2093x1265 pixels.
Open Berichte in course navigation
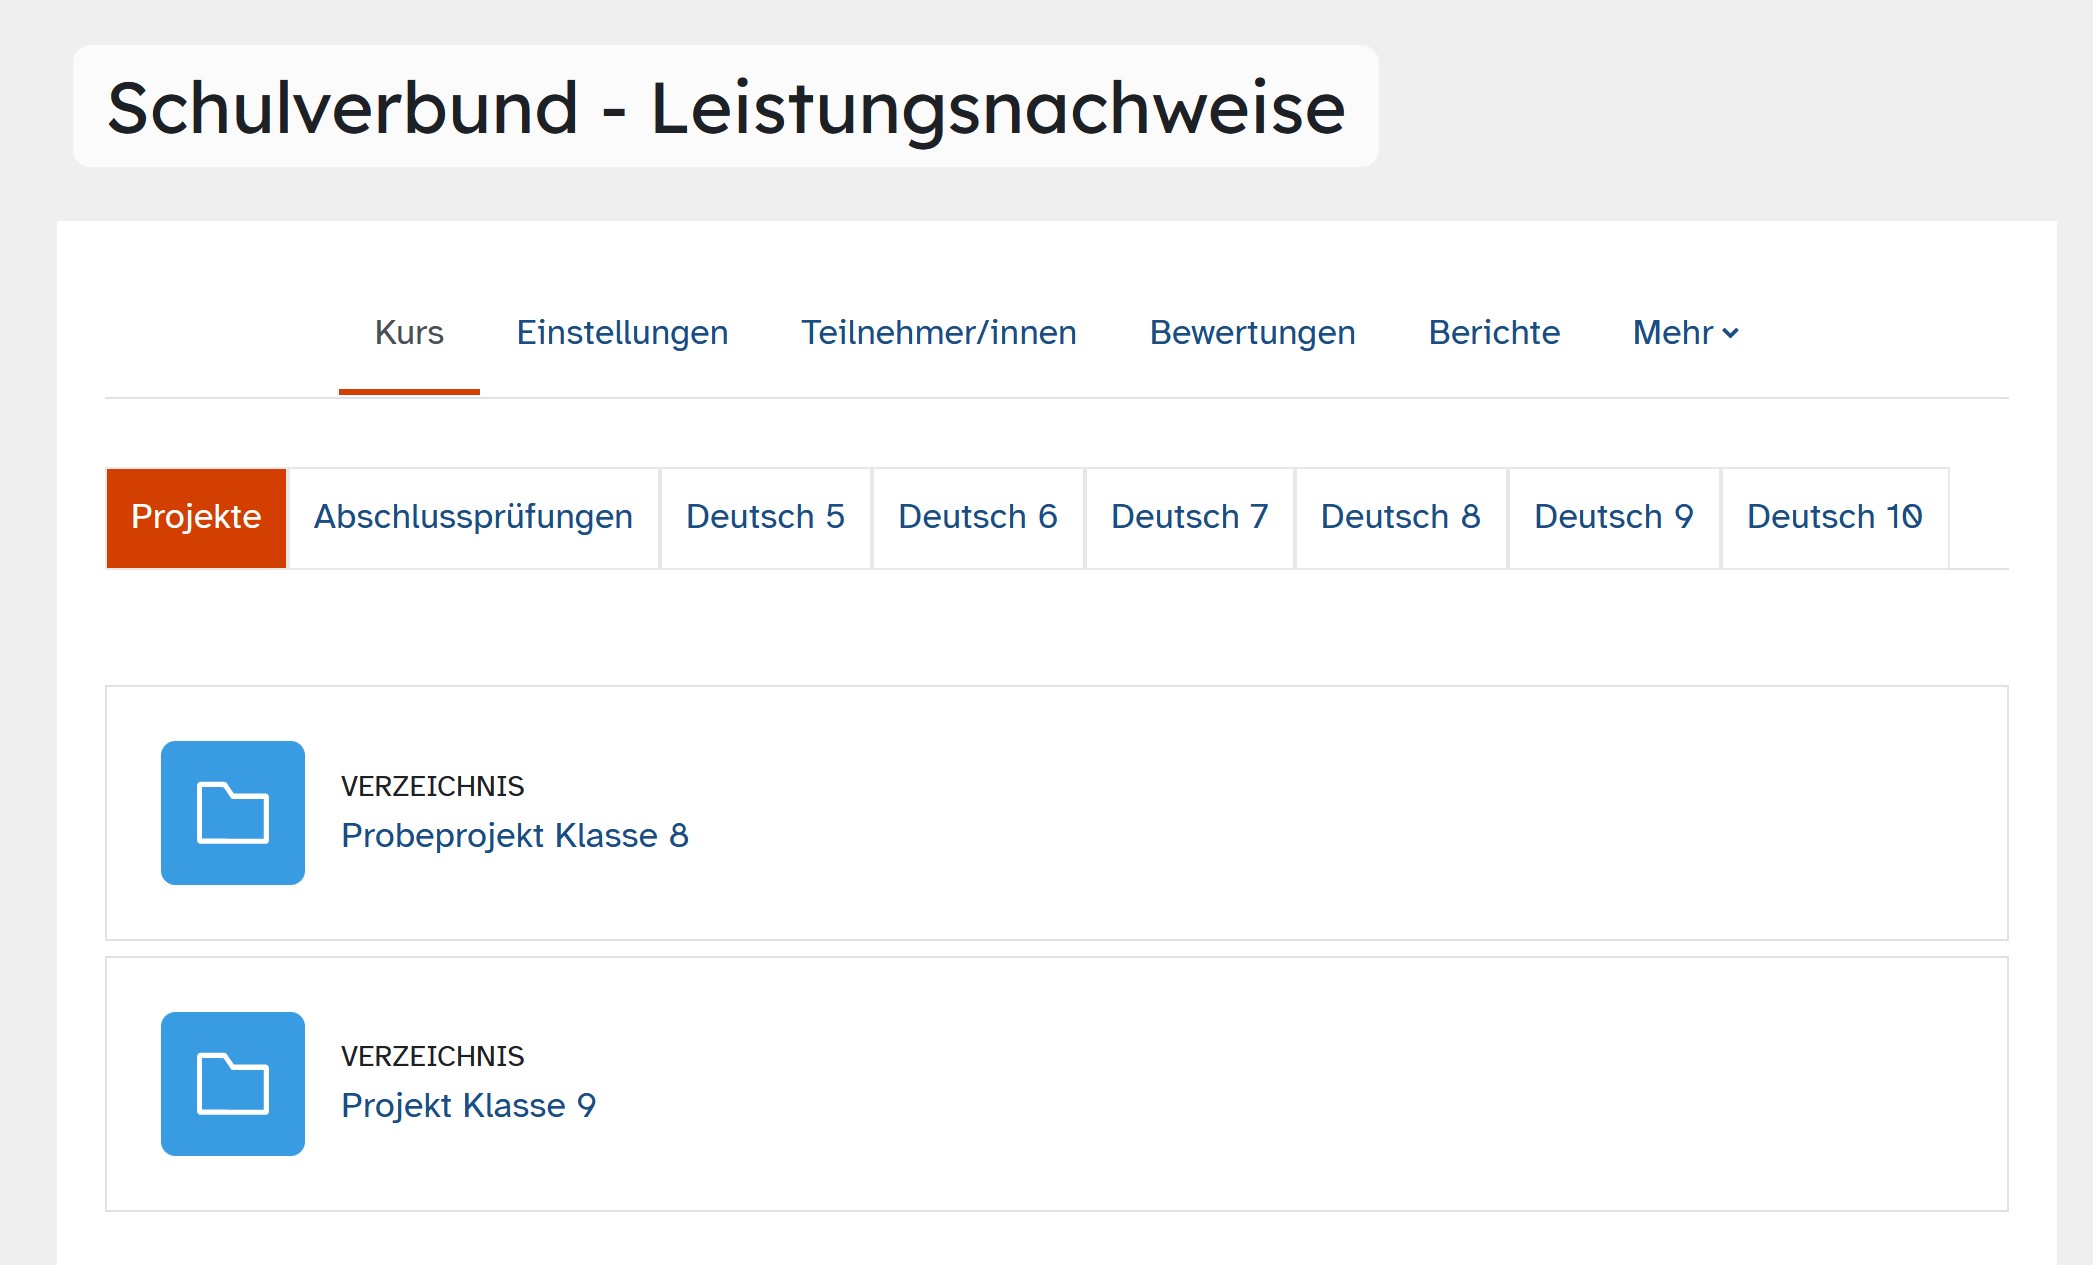1494,333
